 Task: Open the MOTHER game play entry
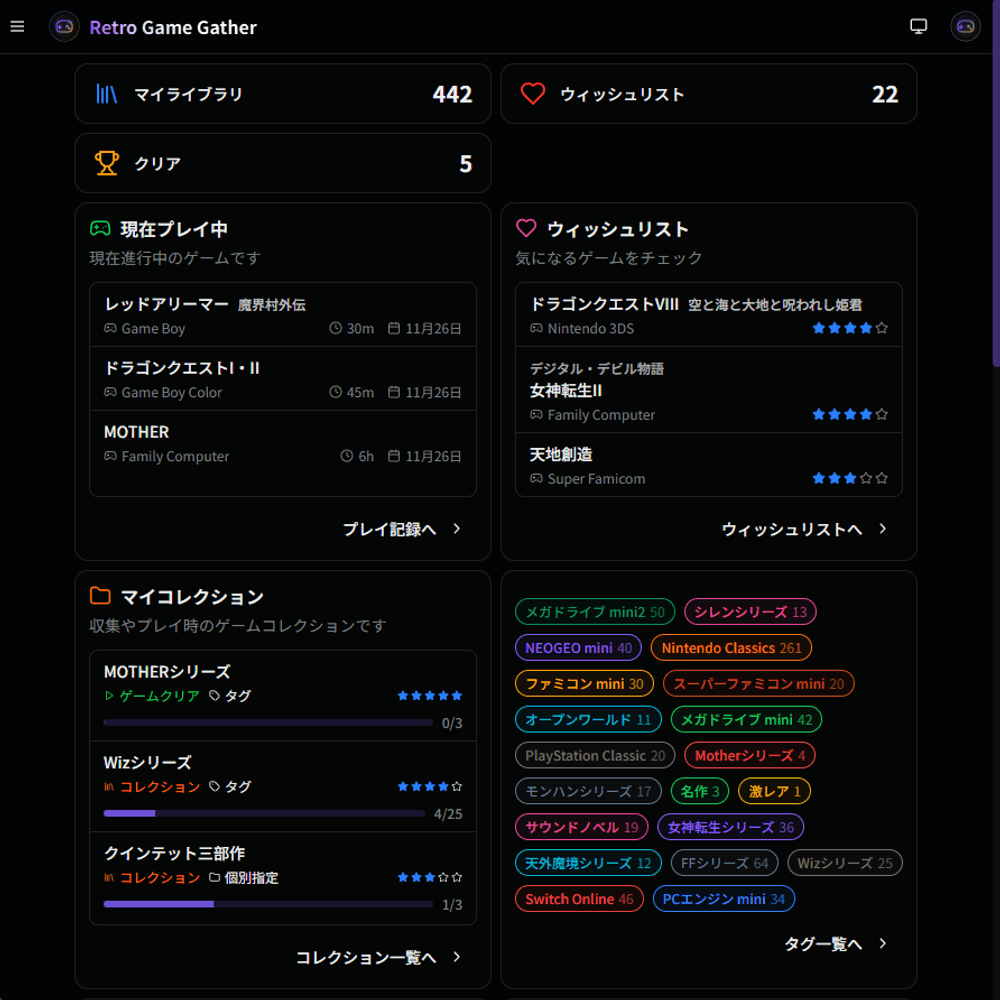282,443
